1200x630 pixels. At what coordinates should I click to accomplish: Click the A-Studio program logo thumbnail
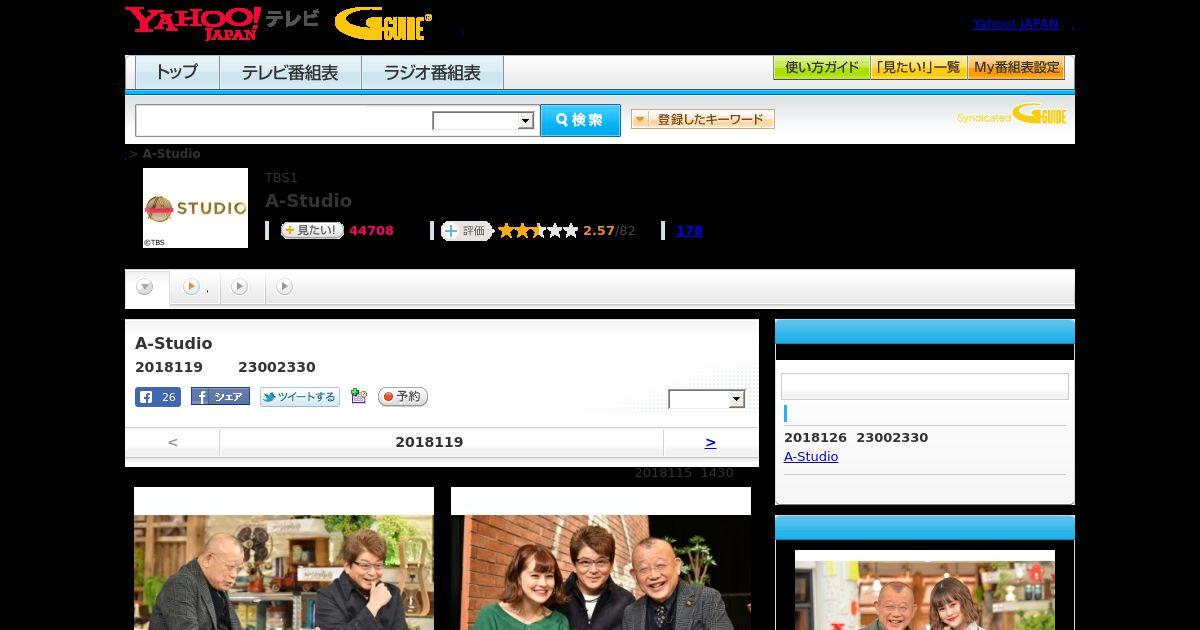[195, 208]
